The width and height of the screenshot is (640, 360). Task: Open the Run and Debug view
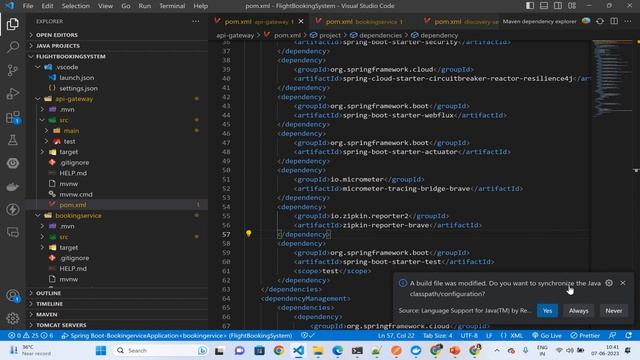pos(13,93)
